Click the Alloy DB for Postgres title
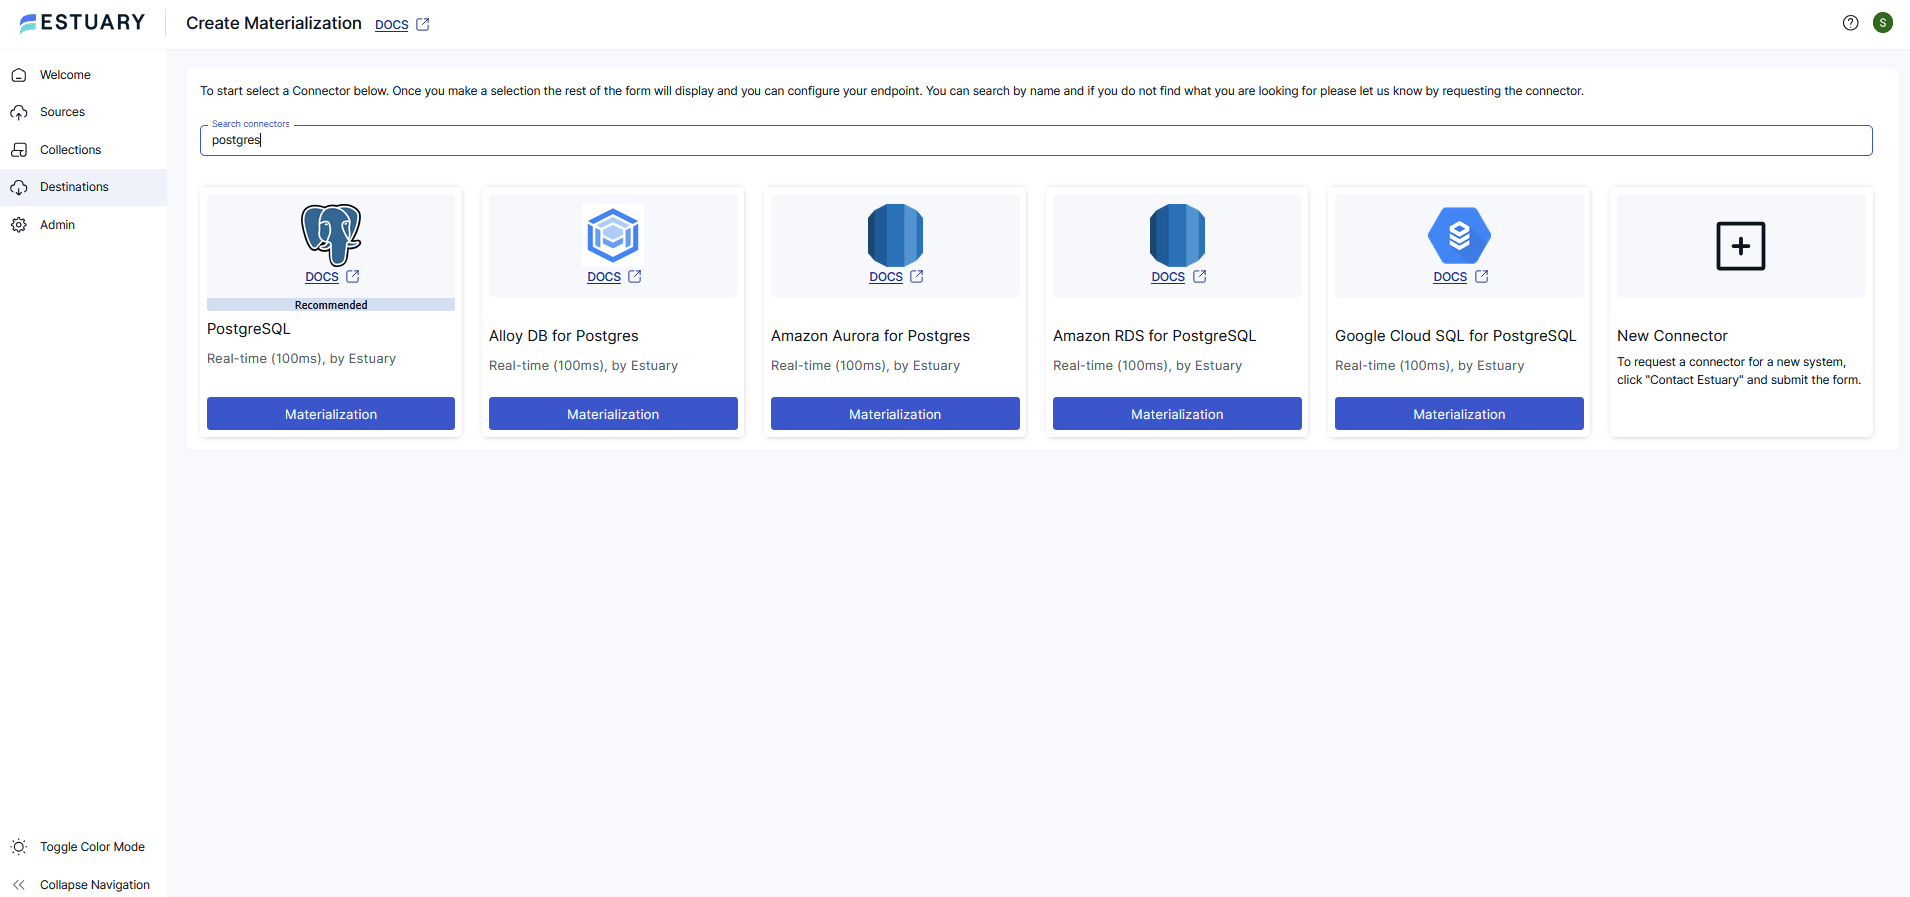 (x=564, y=336)
